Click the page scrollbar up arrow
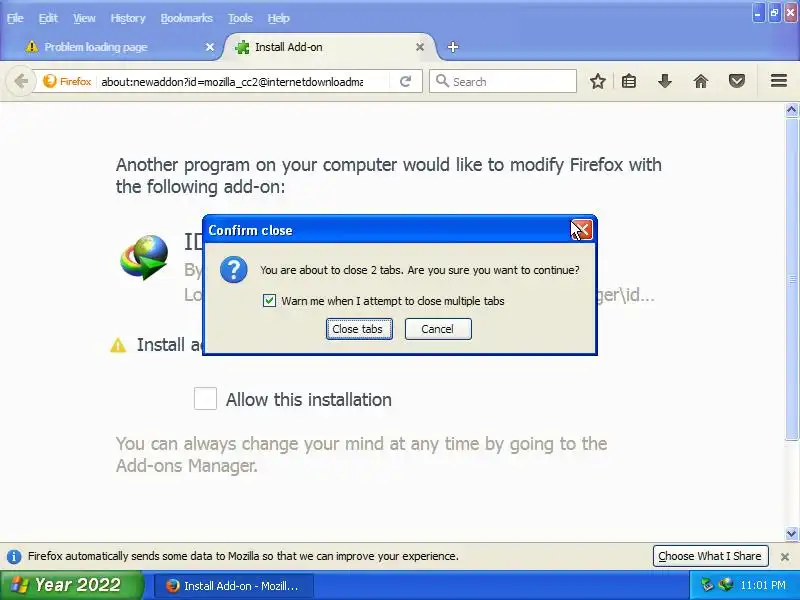 (791, 110)
